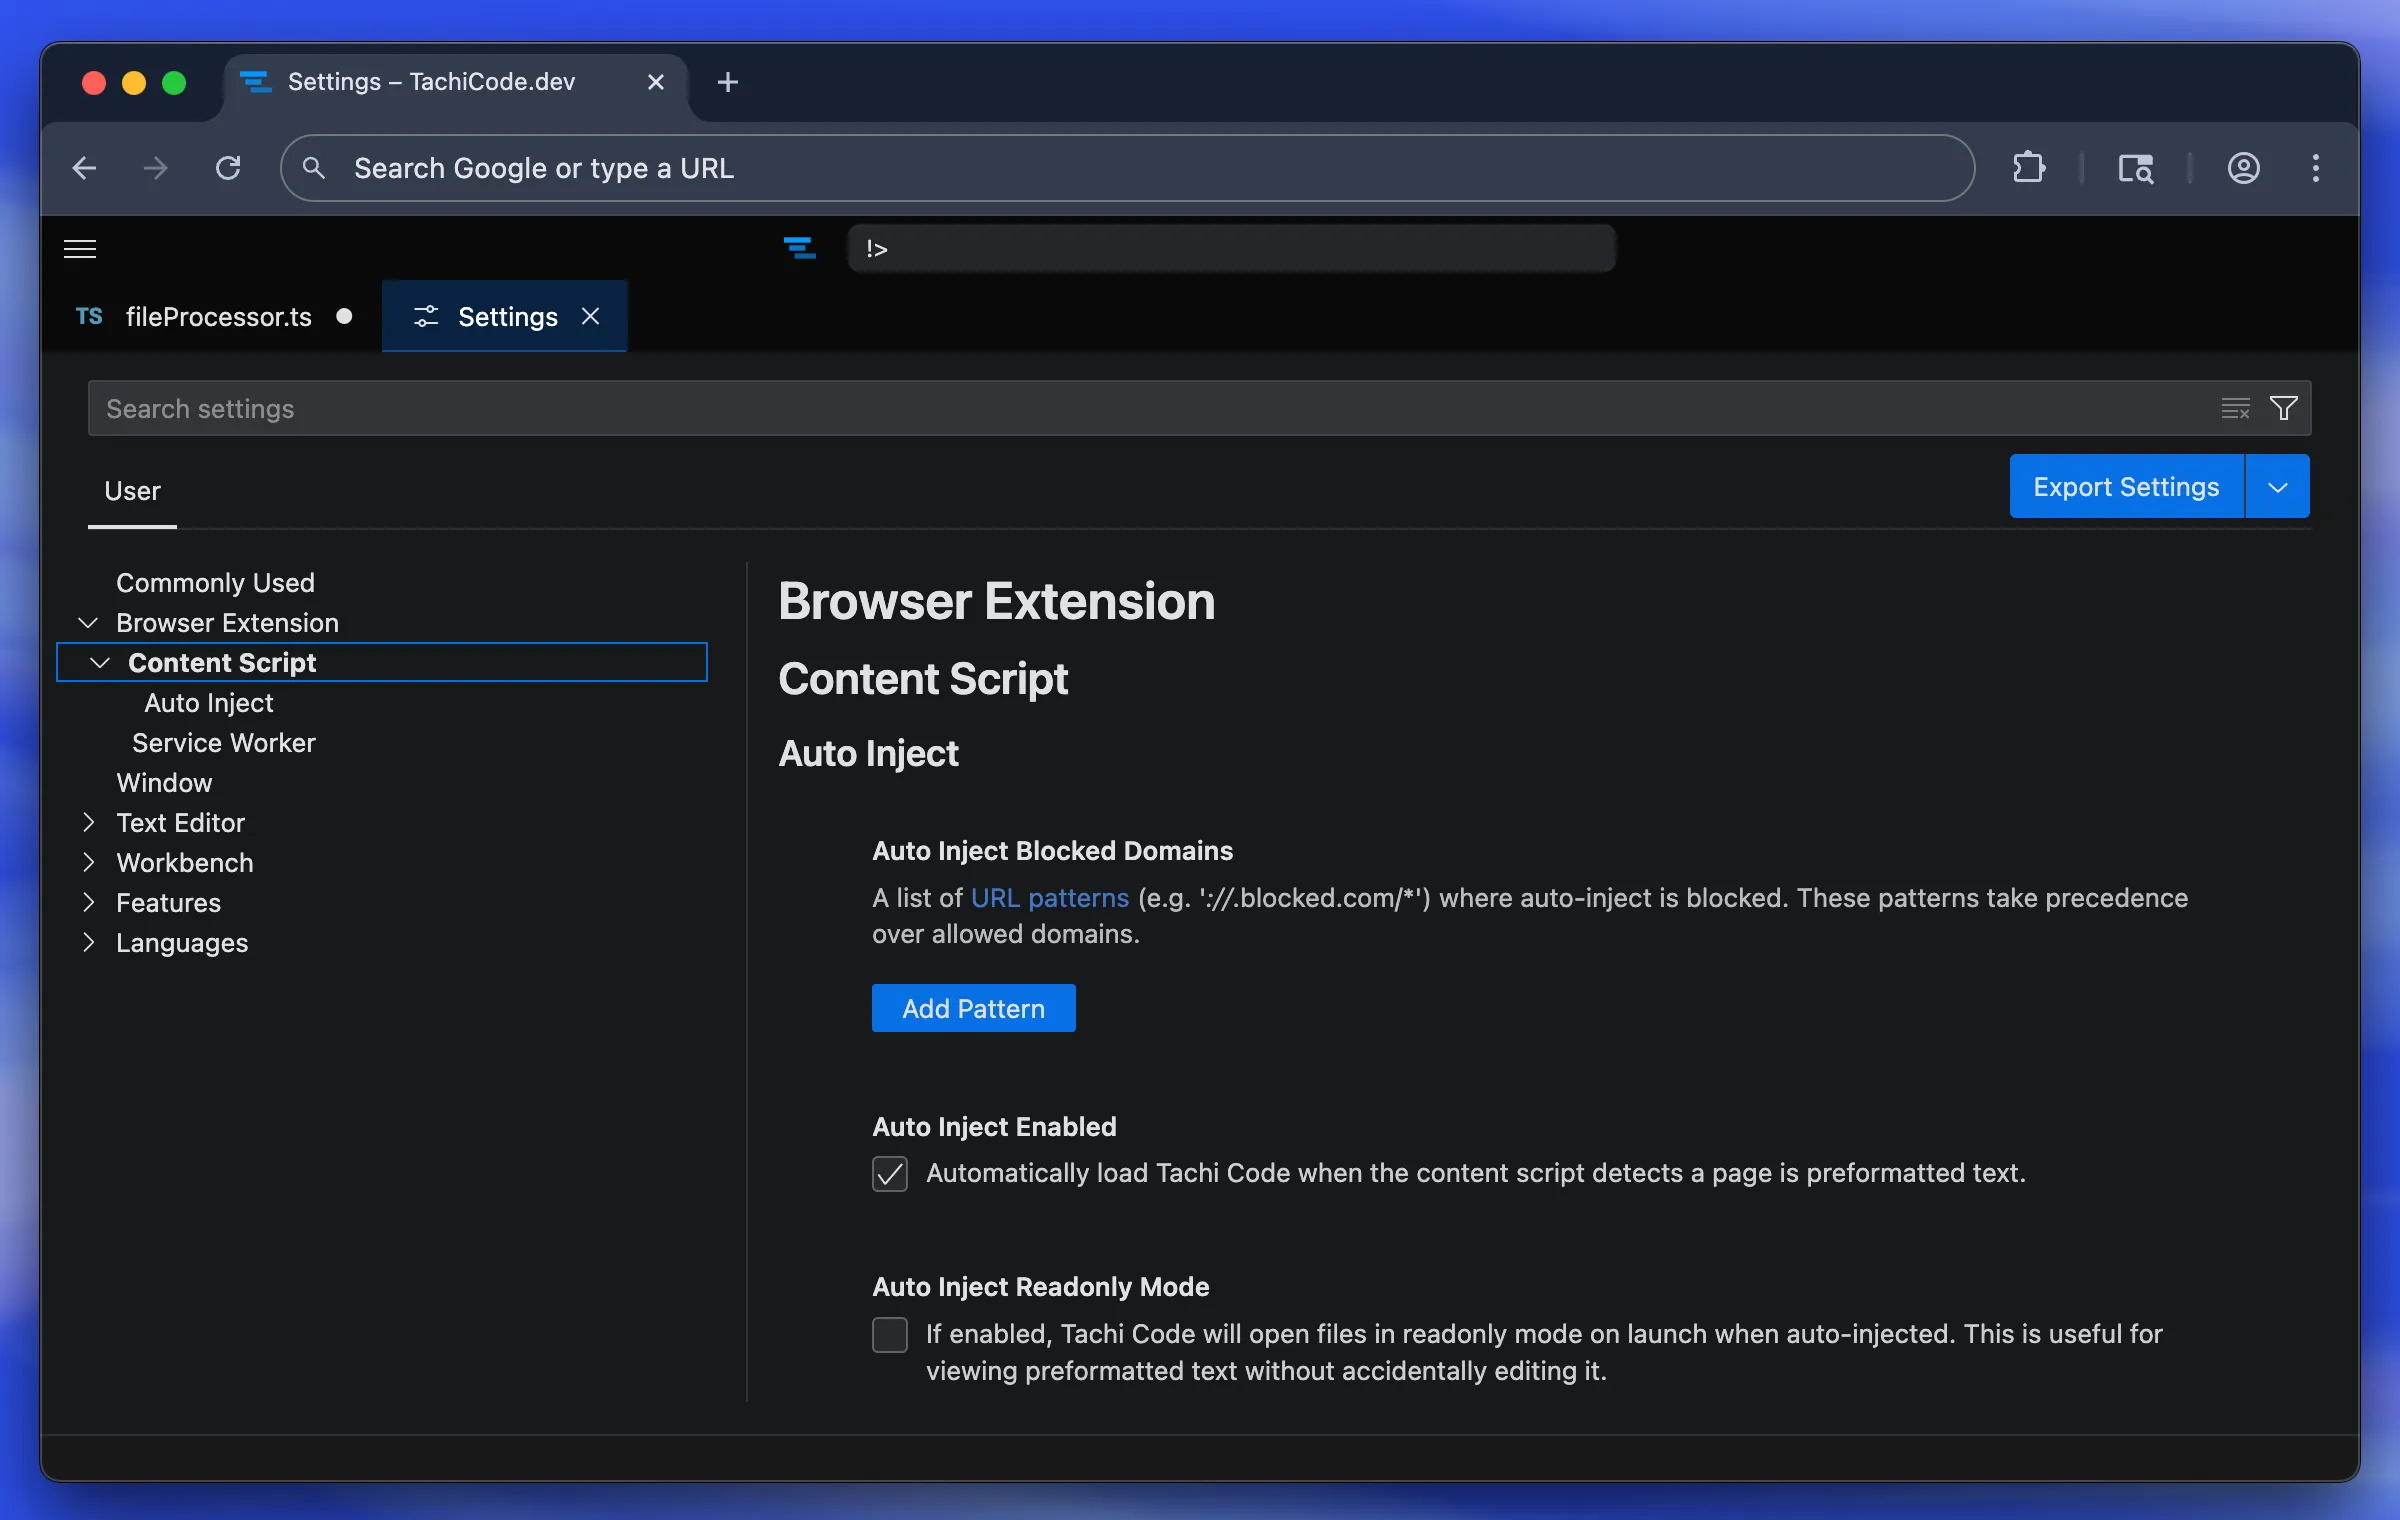This screenshot has height=1520, width=2400.
Task: Click the Add Pattern button
Action: coord(973,1008)
